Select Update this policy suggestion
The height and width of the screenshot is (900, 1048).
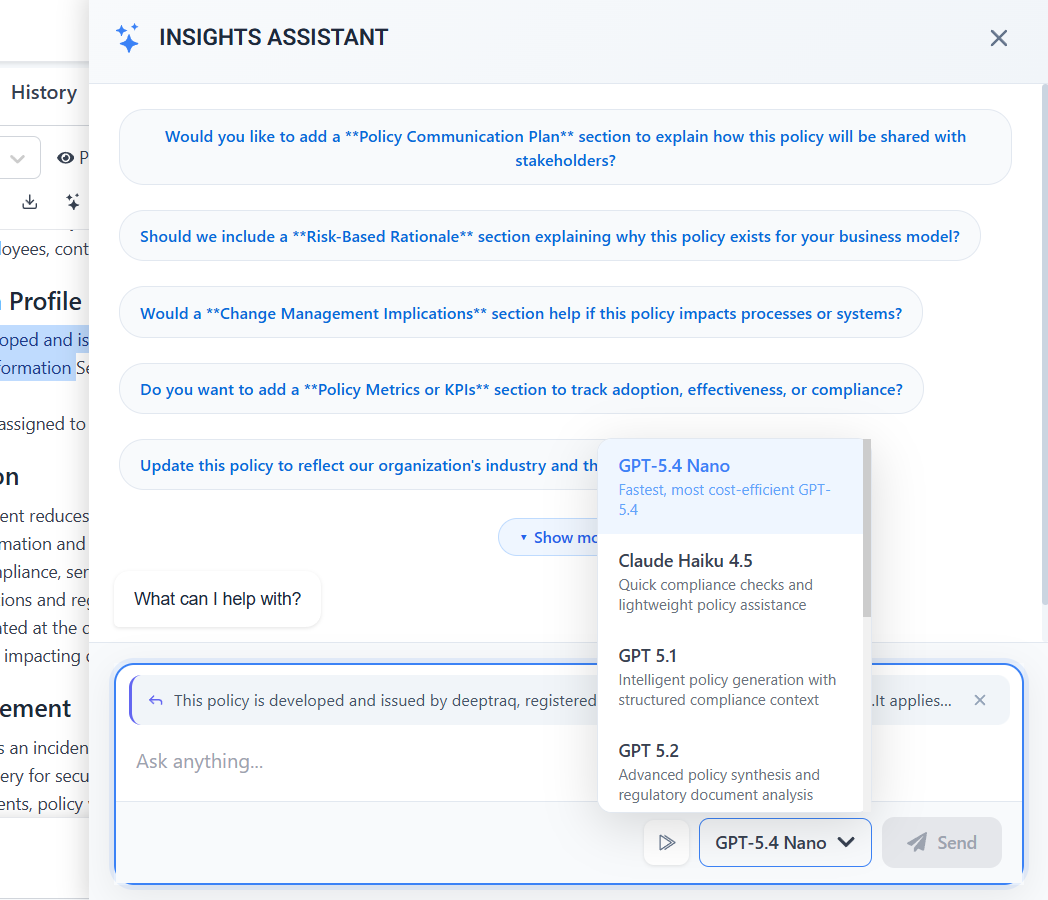(x=359, y=465)
